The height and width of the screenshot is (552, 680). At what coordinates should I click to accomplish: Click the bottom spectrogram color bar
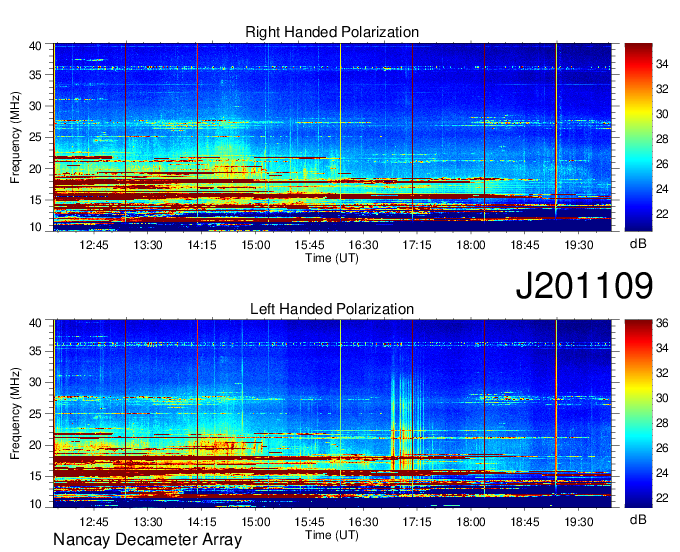[638, 413]
